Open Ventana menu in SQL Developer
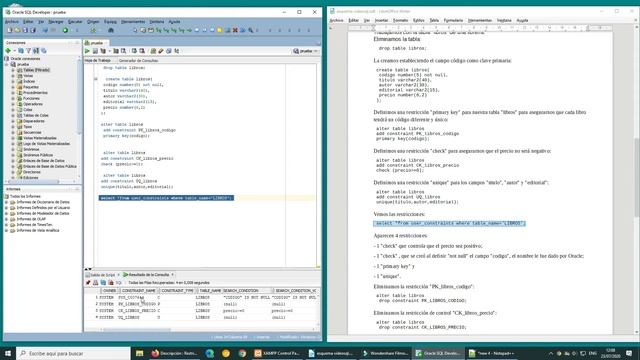This screenshot has width=640, height=360. point(157,22)
